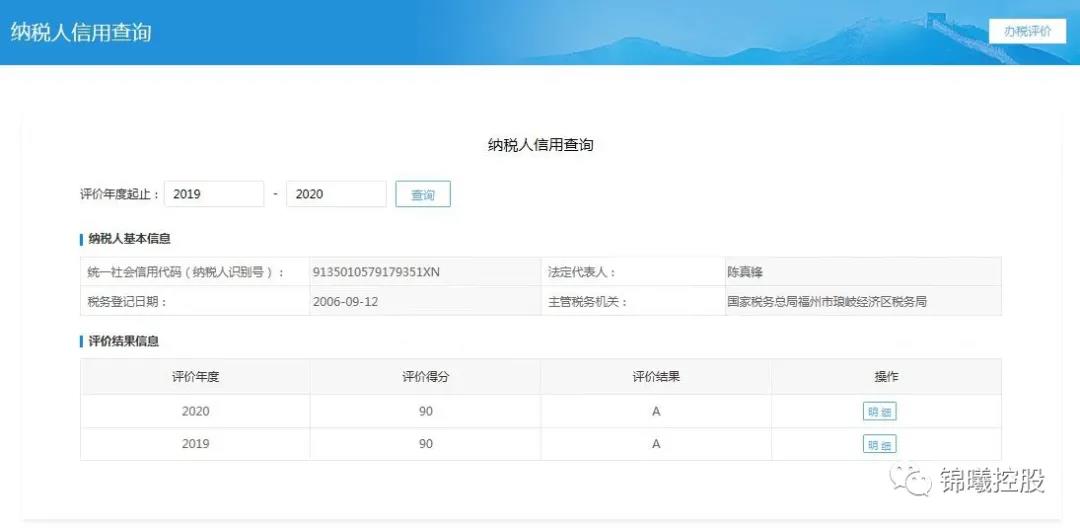Select tax registration date 2006-09-12
The height and width of the screenshot is (528, 1080).
point(345,301)
